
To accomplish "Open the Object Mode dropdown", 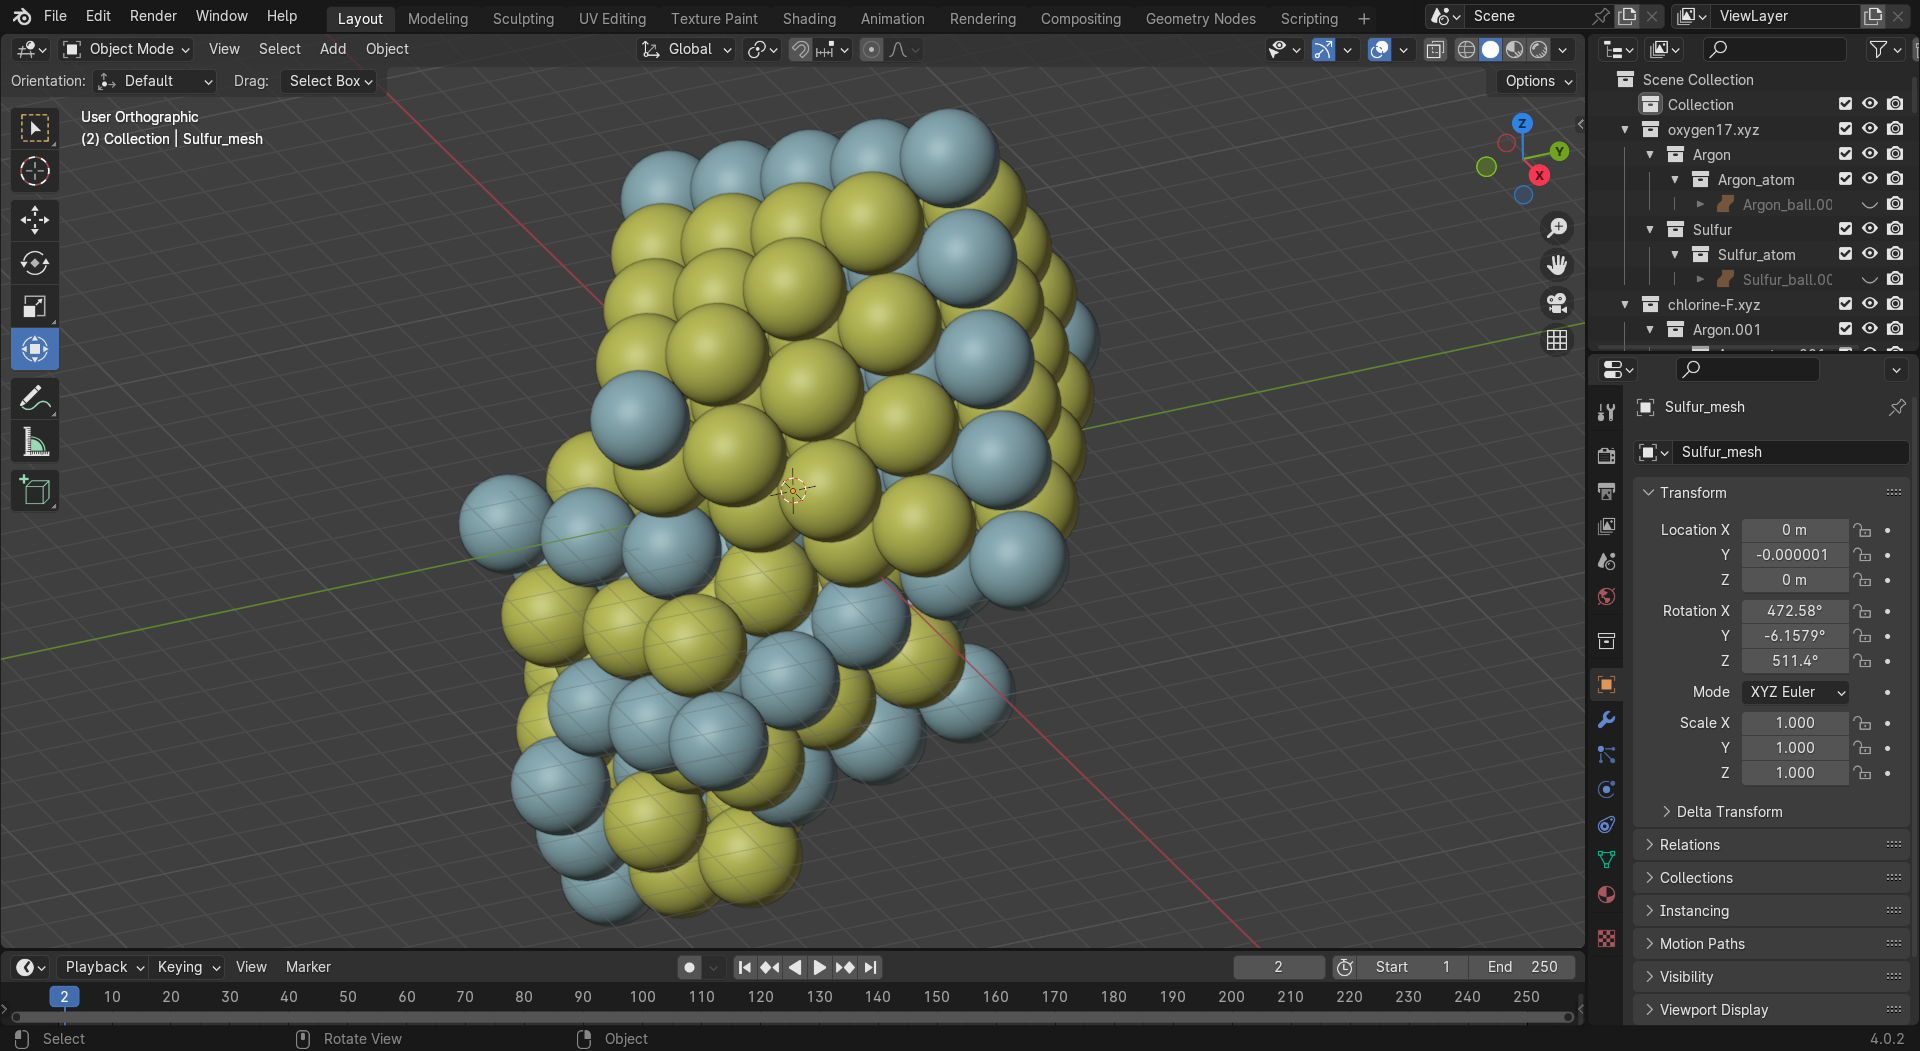I will tap(127, 49).
